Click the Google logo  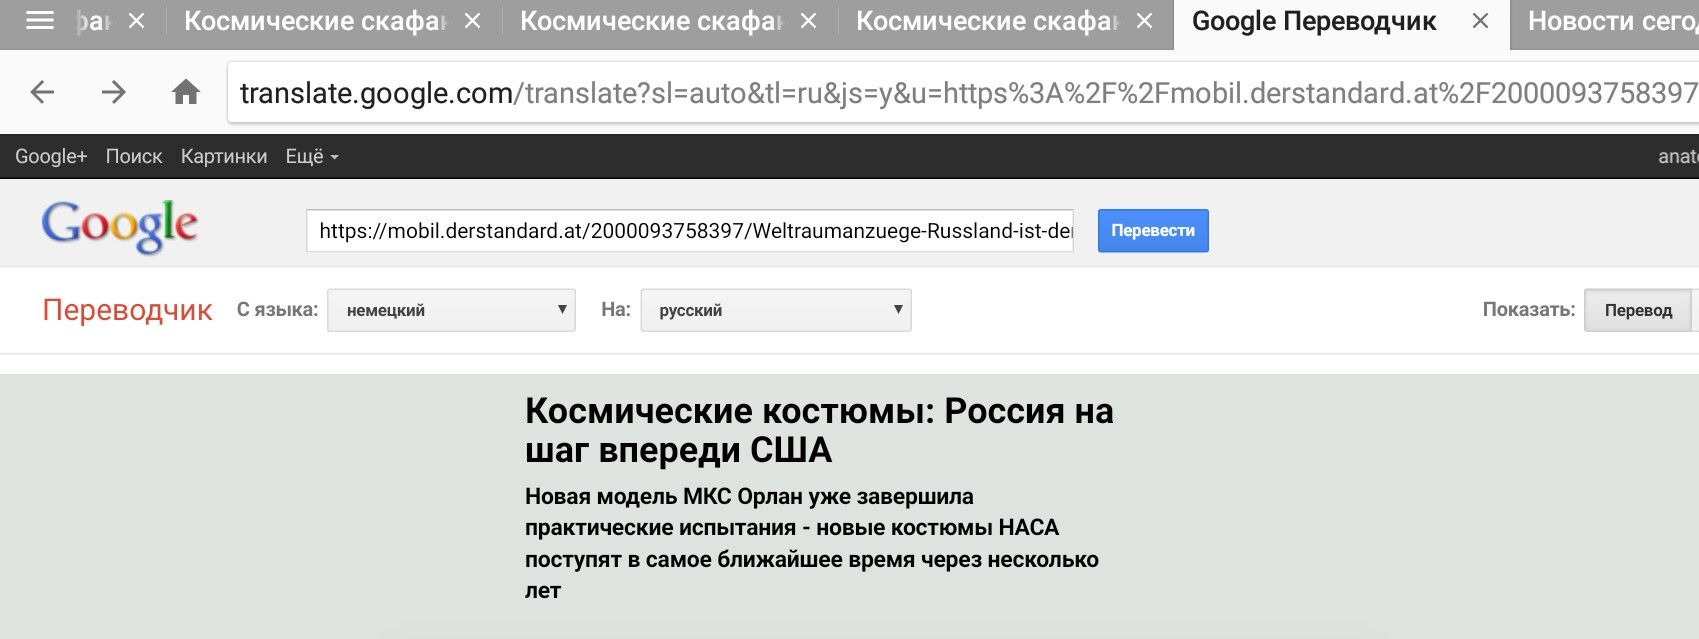coord(119,225)
